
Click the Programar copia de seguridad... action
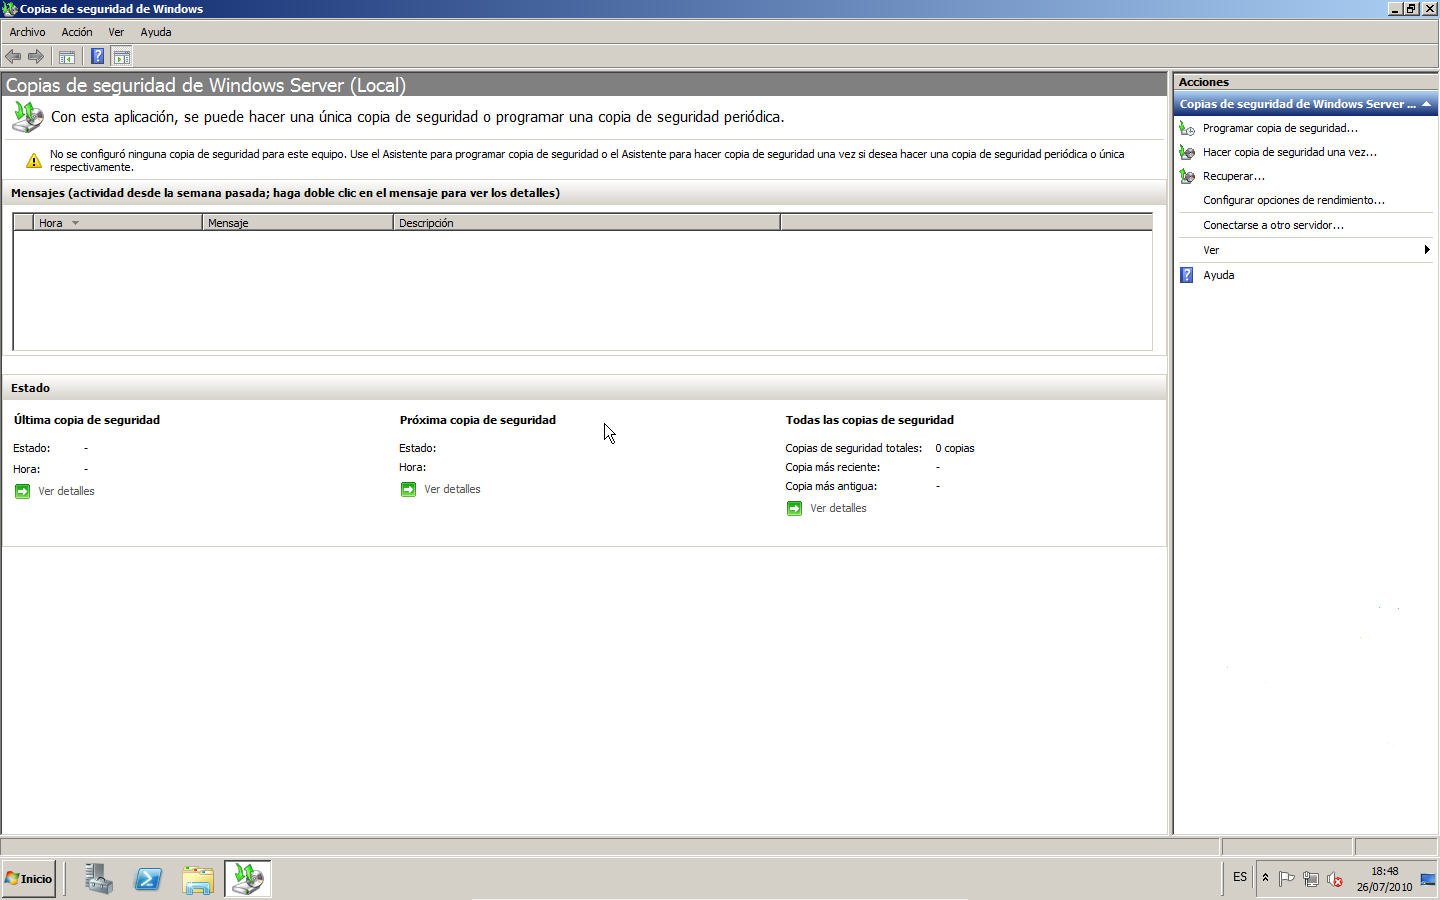pos(1280,128)
